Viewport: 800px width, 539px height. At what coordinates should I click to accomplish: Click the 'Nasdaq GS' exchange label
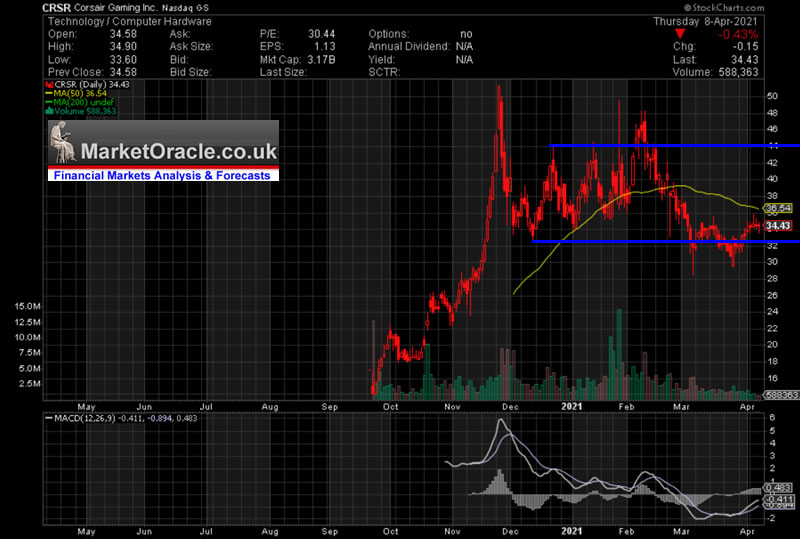(185, 8)
